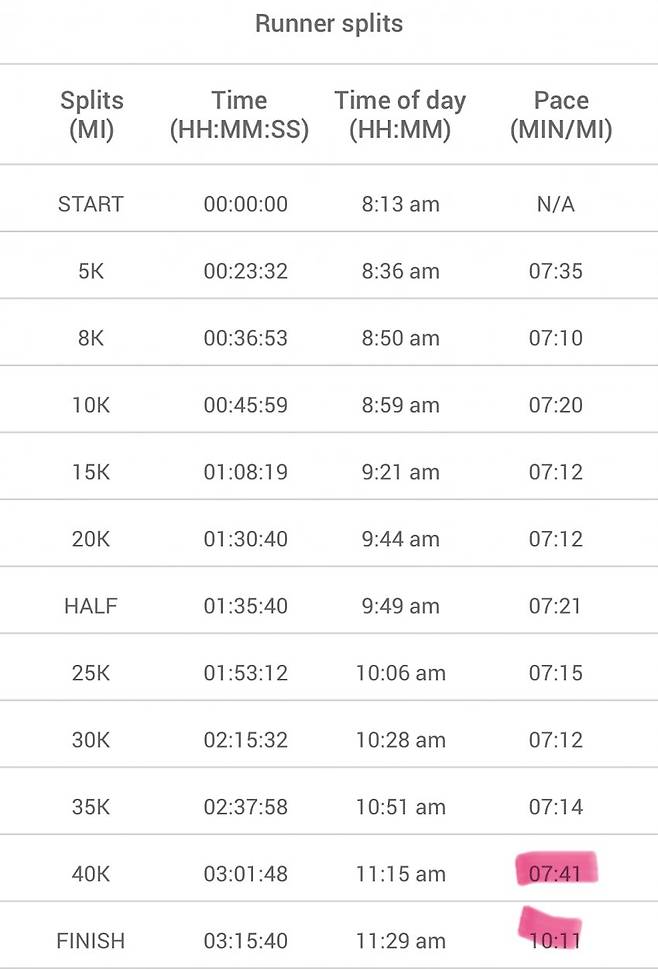658x969 pixels.
Task: Select the 40K split row label
Action: click(x=91, y=874)
